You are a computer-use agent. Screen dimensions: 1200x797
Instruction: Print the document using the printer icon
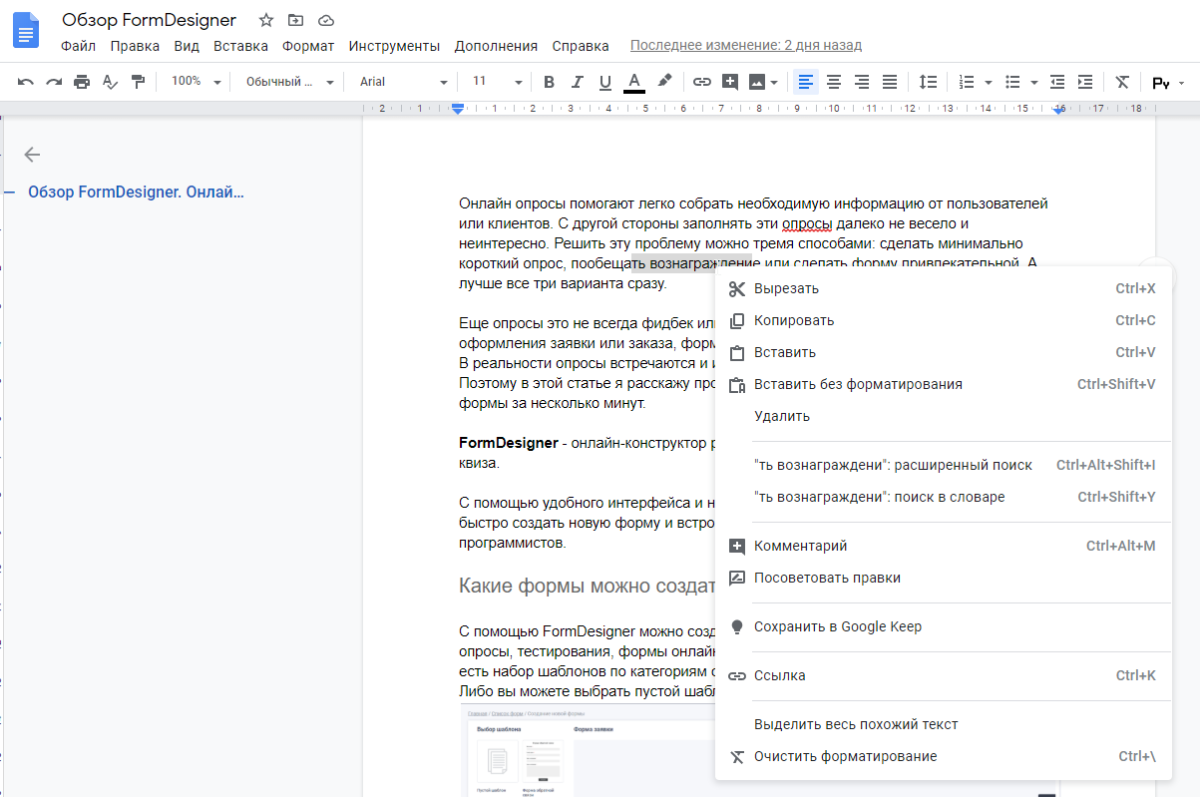click(x=82, y=82)
